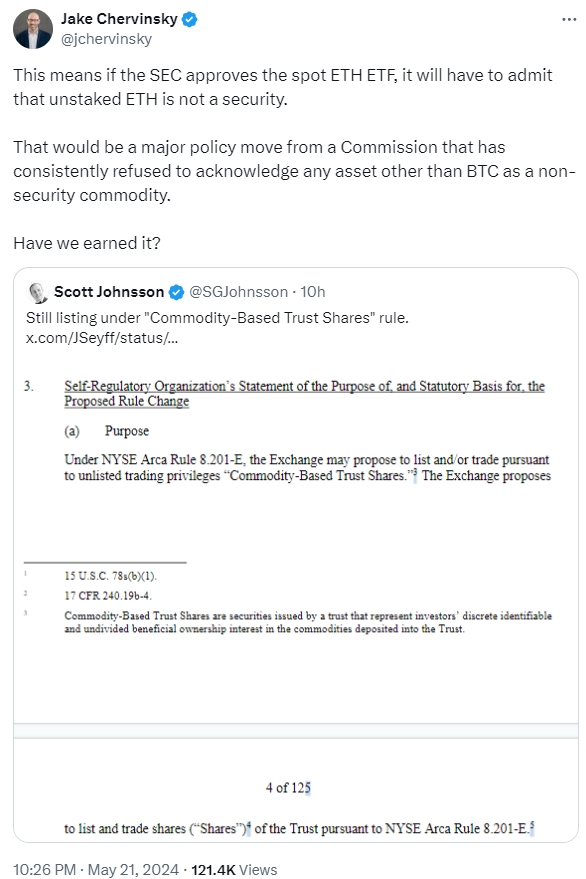Image resolution: width=586 pixels, height=879 pixels.
Task: Open Scott Johnsson's name in quoted tweet
Action: (109, 292)
